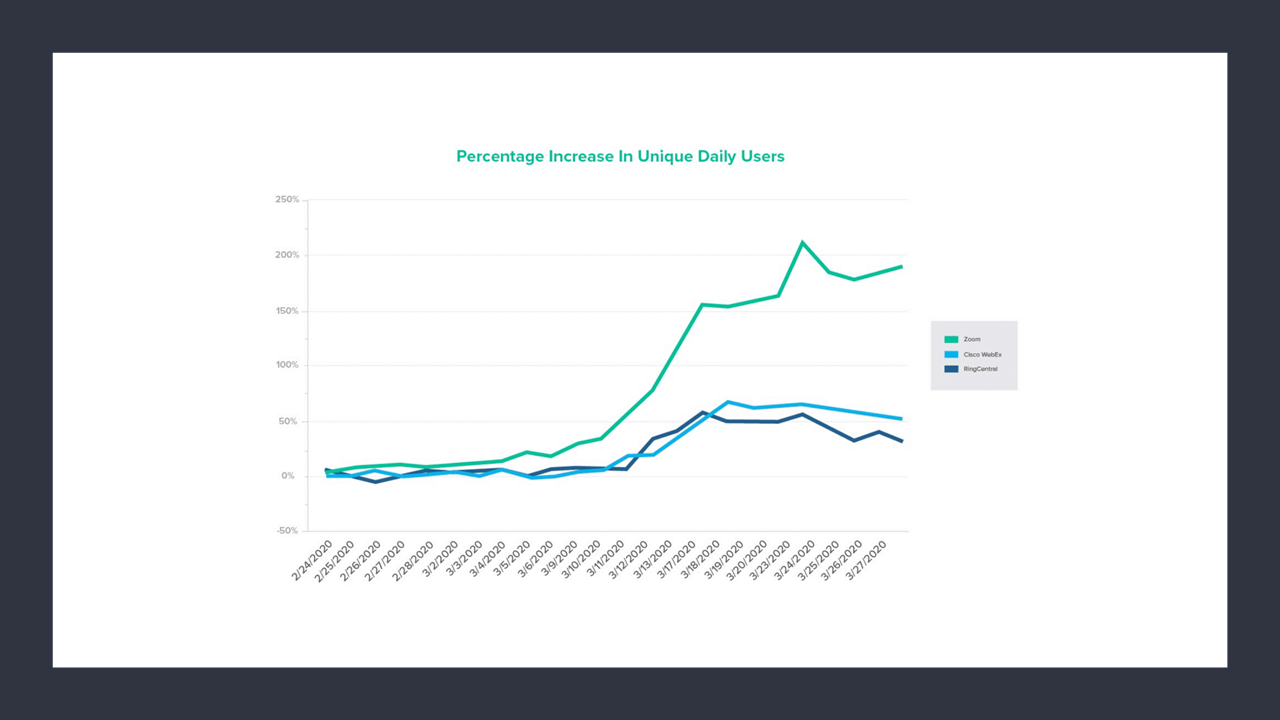
Task: Click the 250% y-axis label
Action: pyautogui.click(x=287, y=200)
